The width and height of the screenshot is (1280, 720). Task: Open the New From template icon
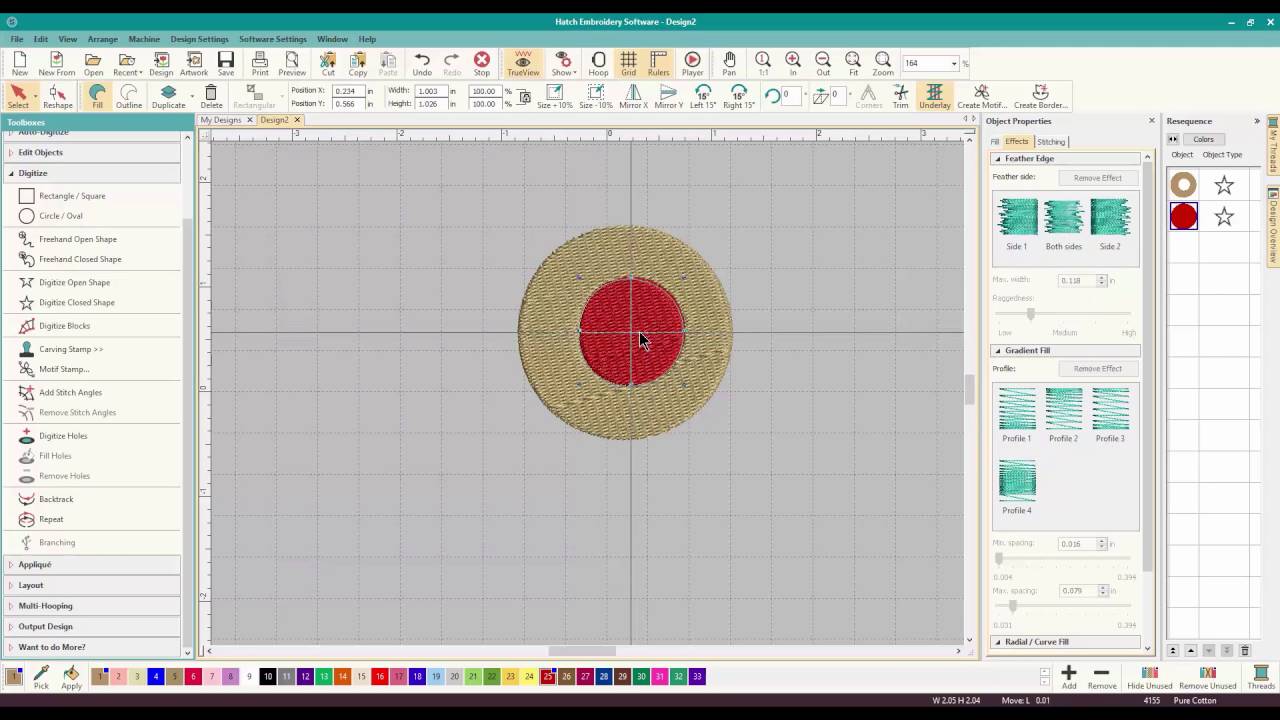[x=57, y=65]
